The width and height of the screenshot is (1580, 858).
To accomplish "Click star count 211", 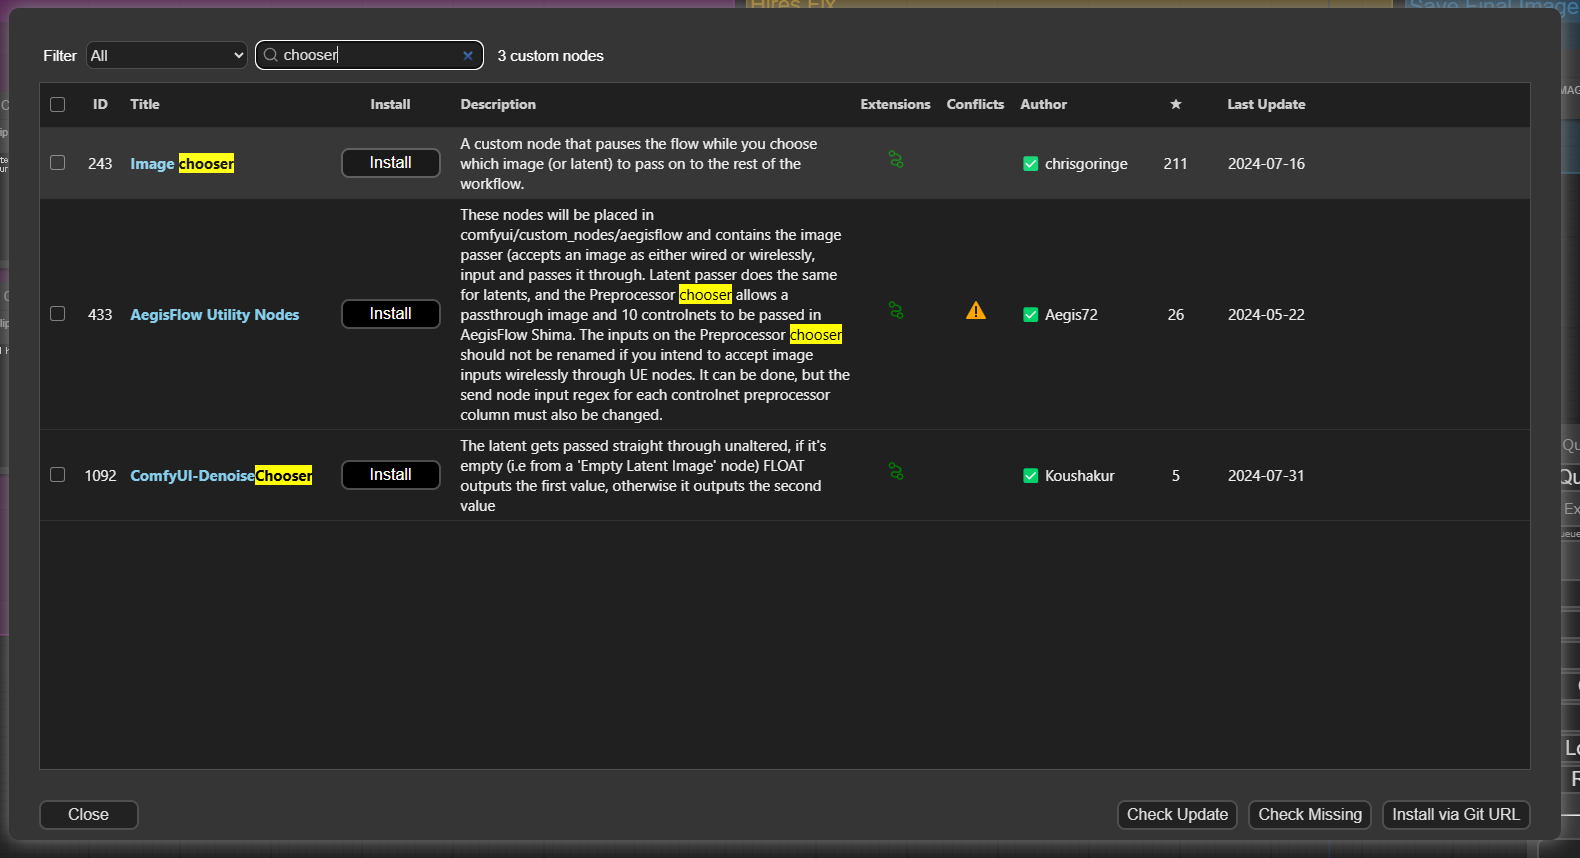I will click(1176, 164).
